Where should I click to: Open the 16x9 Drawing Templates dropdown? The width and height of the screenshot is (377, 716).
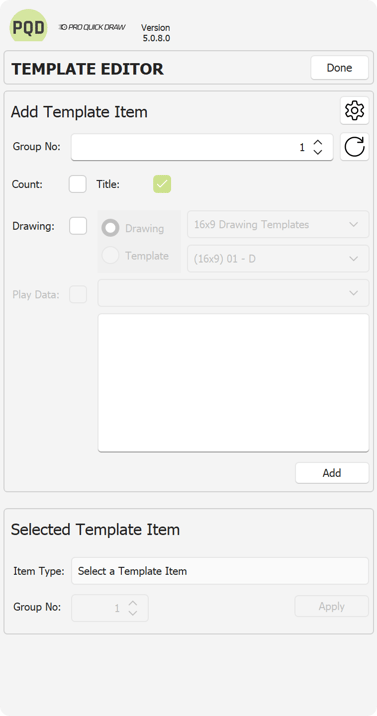tap(278, 224)
